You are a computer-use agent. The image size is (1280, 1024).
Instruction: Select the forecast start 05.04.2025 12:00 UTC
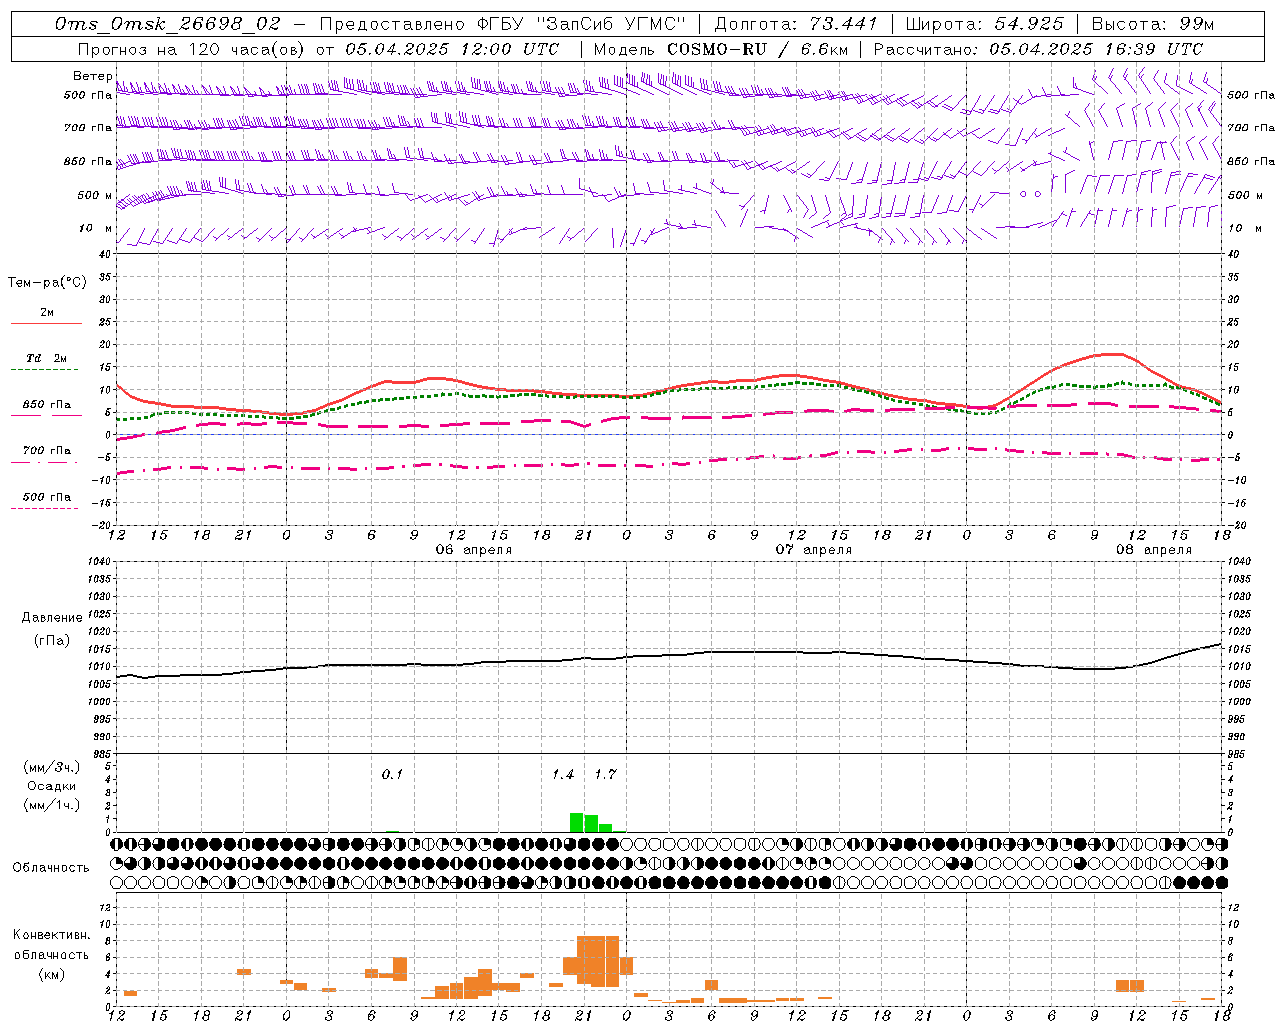click(x=452, y=48)
